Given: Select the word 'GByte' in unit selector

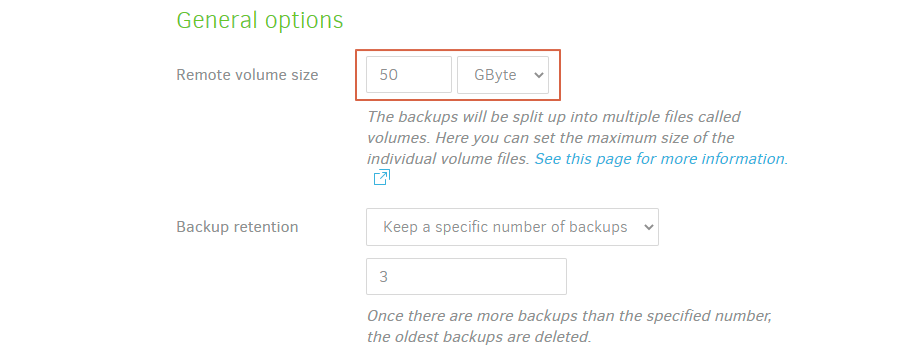Looking at the screenshot, I should [495, 75].
